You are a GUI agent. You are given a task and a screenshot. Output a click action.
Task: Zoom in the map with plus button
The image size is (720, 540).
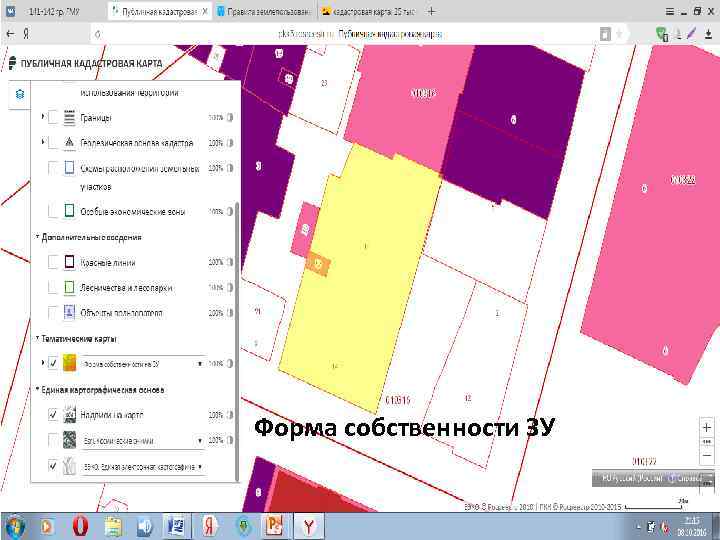707,428
